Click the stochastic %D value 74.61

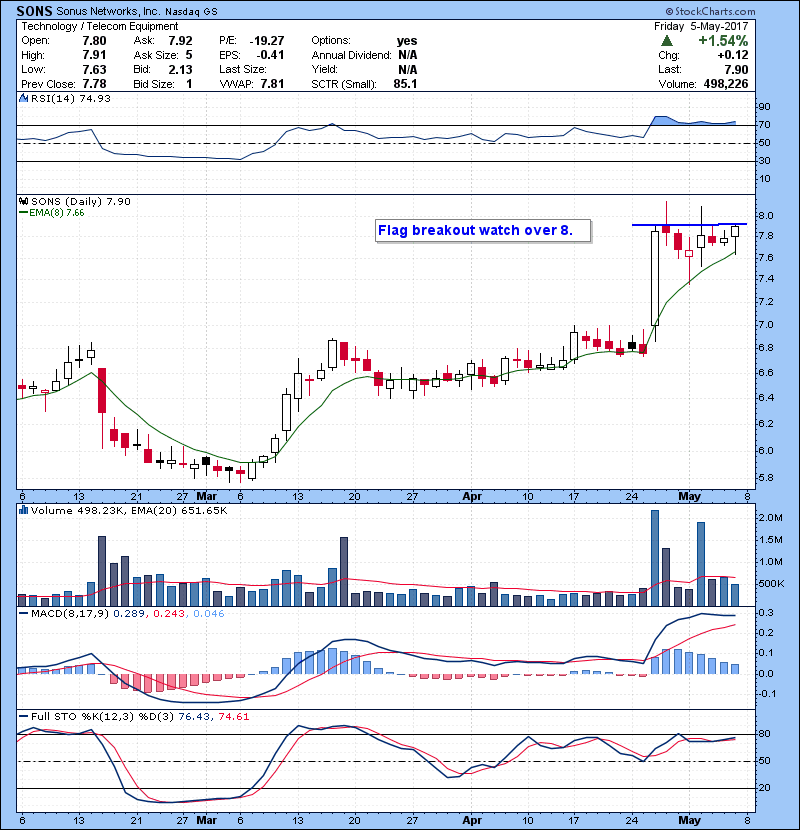(233, 717)
